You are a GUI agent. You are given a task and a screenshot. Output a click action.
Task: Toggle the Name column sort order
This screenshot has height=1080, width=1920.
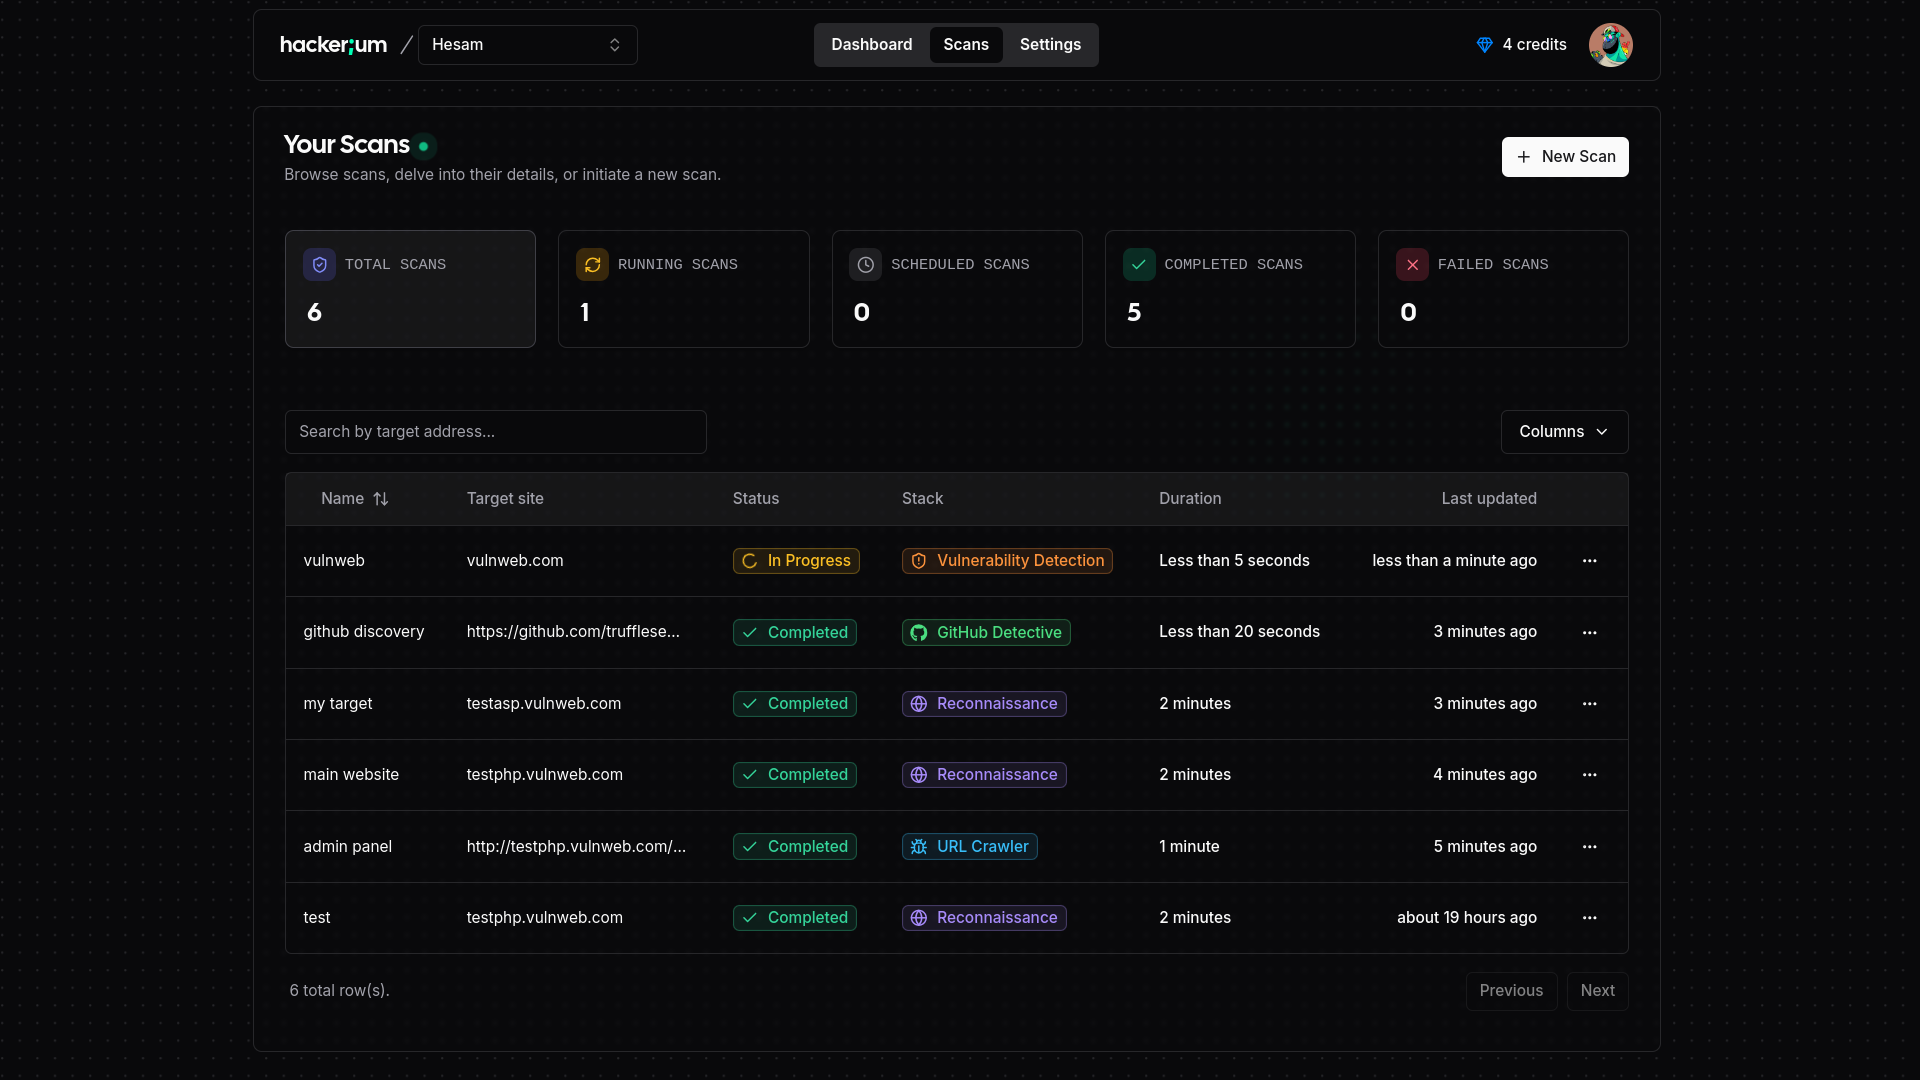(x=382, y=498)
